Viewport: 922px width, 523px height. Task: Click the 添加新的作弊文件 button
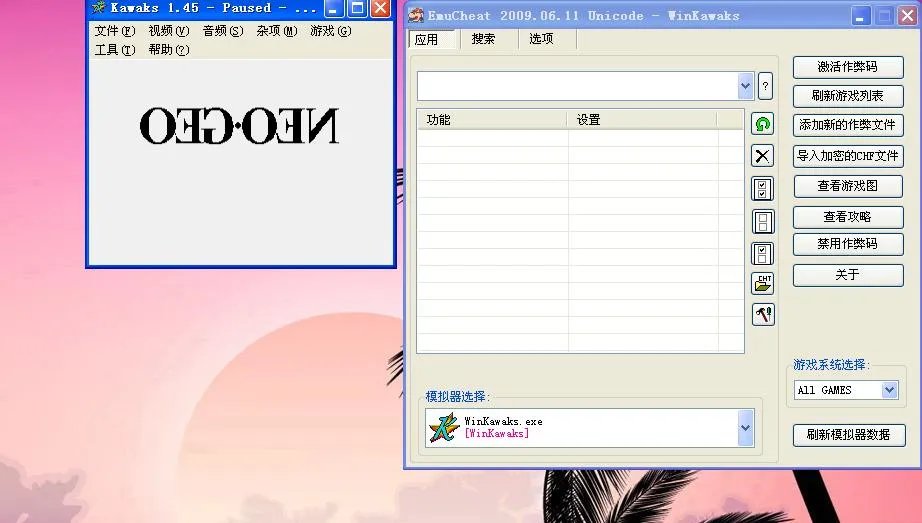click(x=848, y=125)
